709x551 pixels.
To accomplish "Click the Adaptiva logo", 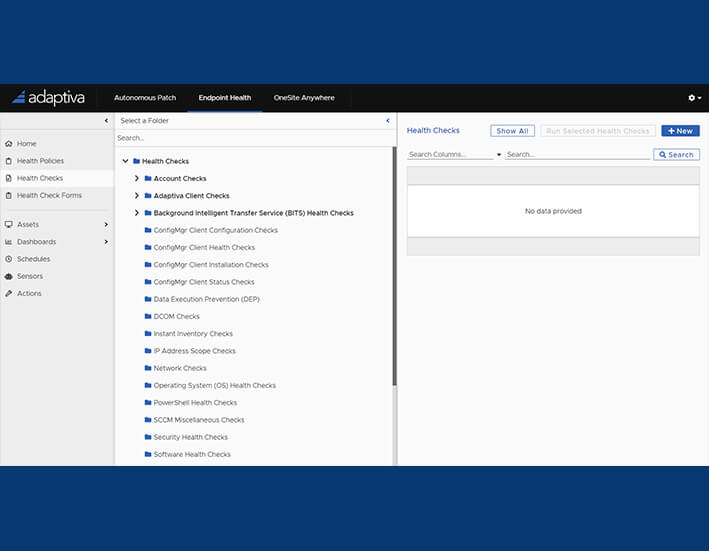I will [x=48, y=98].
